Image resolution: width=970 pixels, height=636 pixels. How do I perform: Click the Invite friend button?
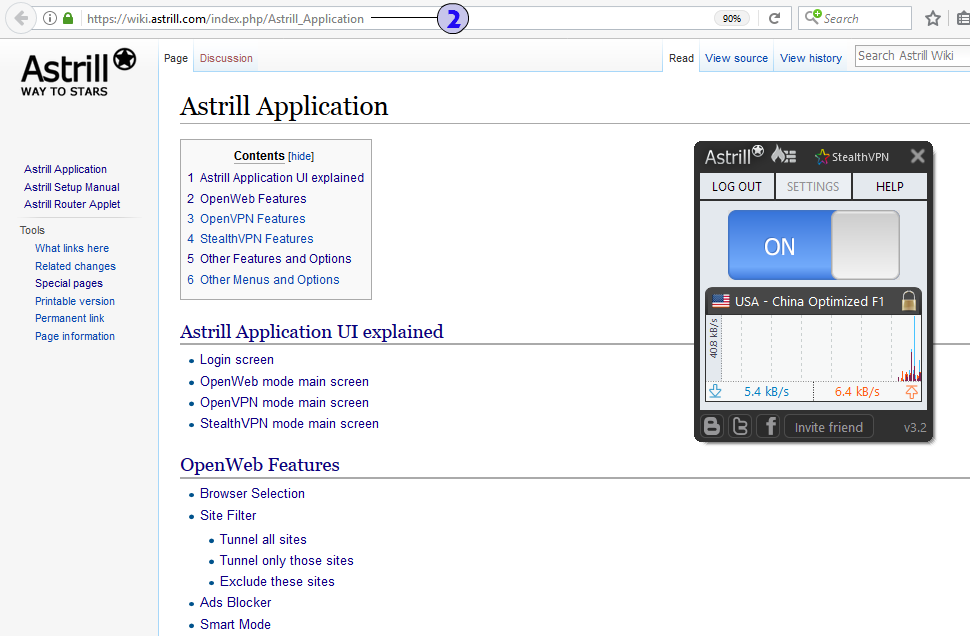coord(828,427)
